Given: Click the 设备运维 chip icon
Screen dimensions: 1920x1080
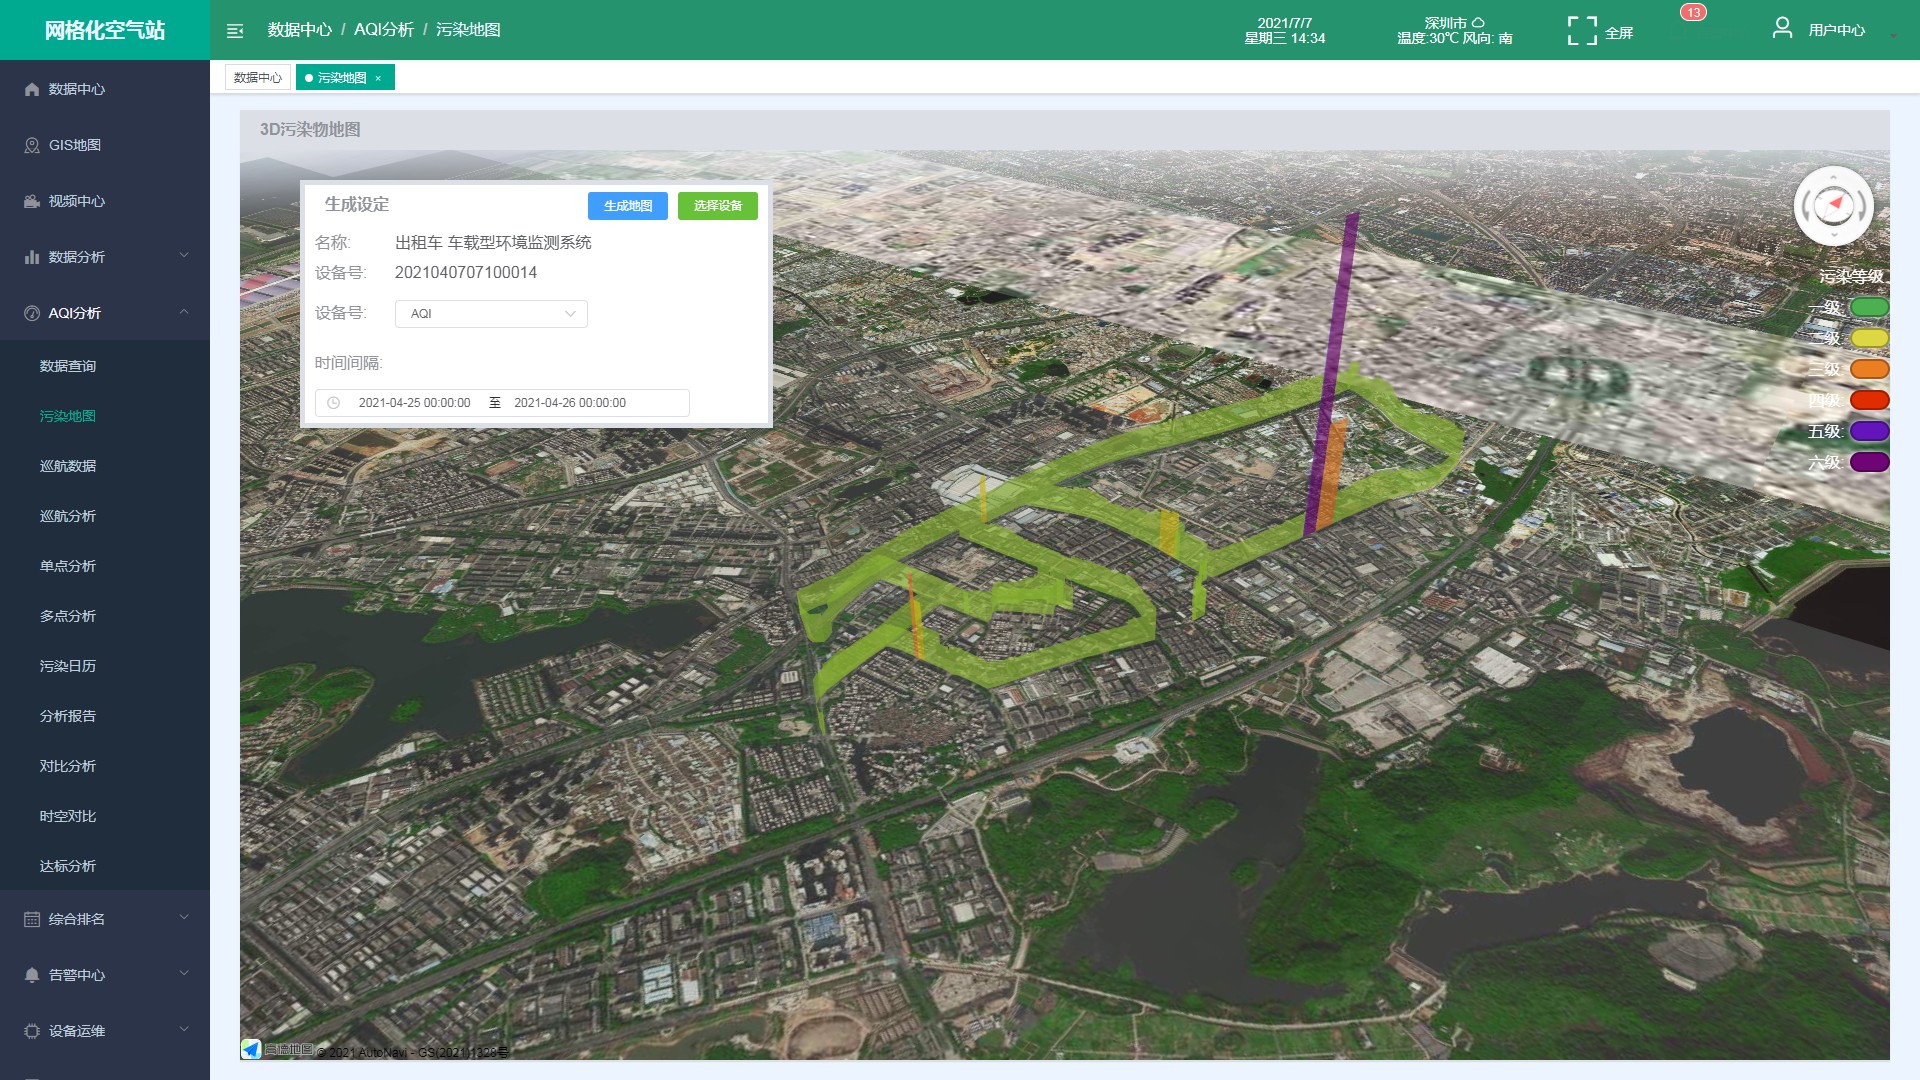Looking at the screenshot, I should pos(32,1031).
